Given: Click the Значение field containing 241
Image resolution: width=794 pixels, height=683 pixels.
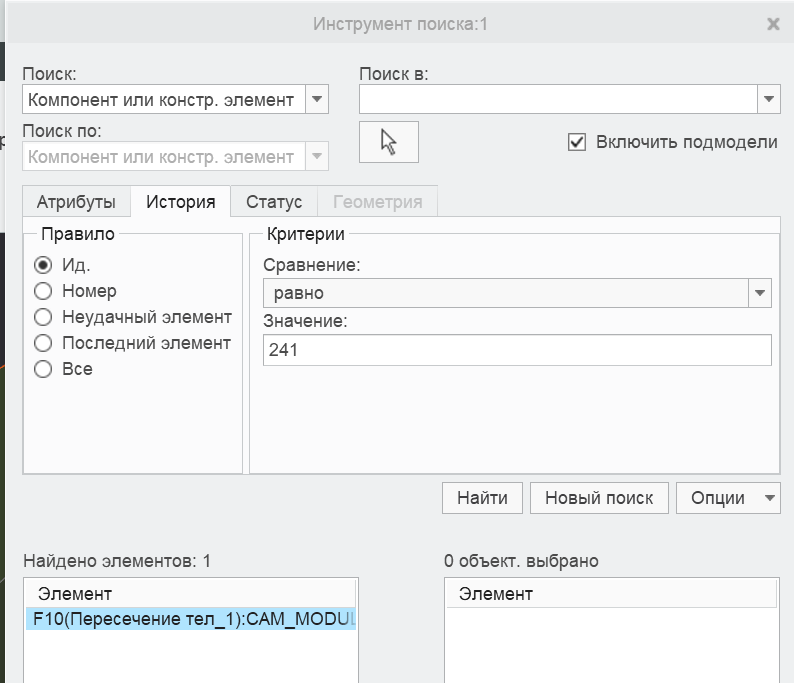Looking at the screenshot, I should click(x=517, y=350).
